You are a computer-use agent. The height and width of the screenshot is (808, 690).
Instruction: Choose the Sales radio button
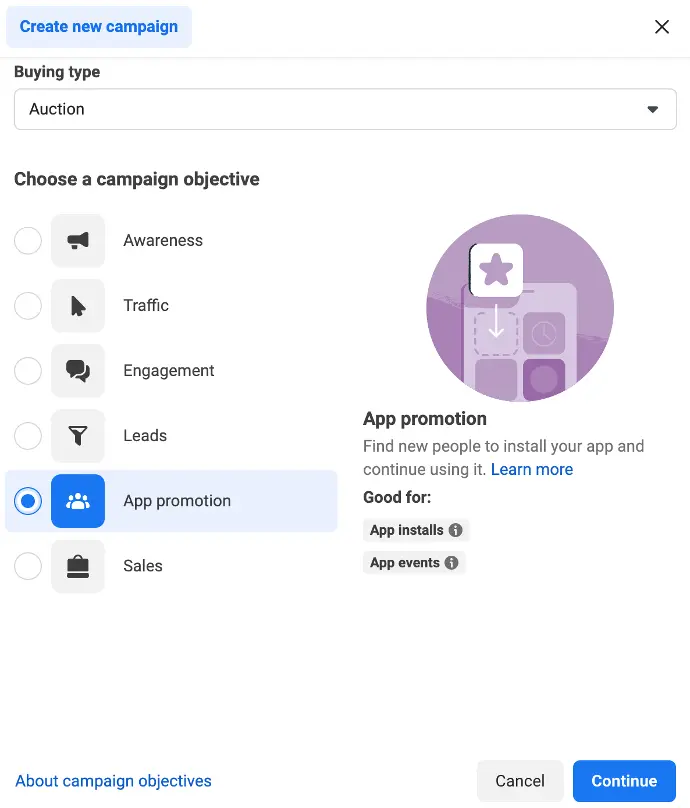[x=28, y=566]
